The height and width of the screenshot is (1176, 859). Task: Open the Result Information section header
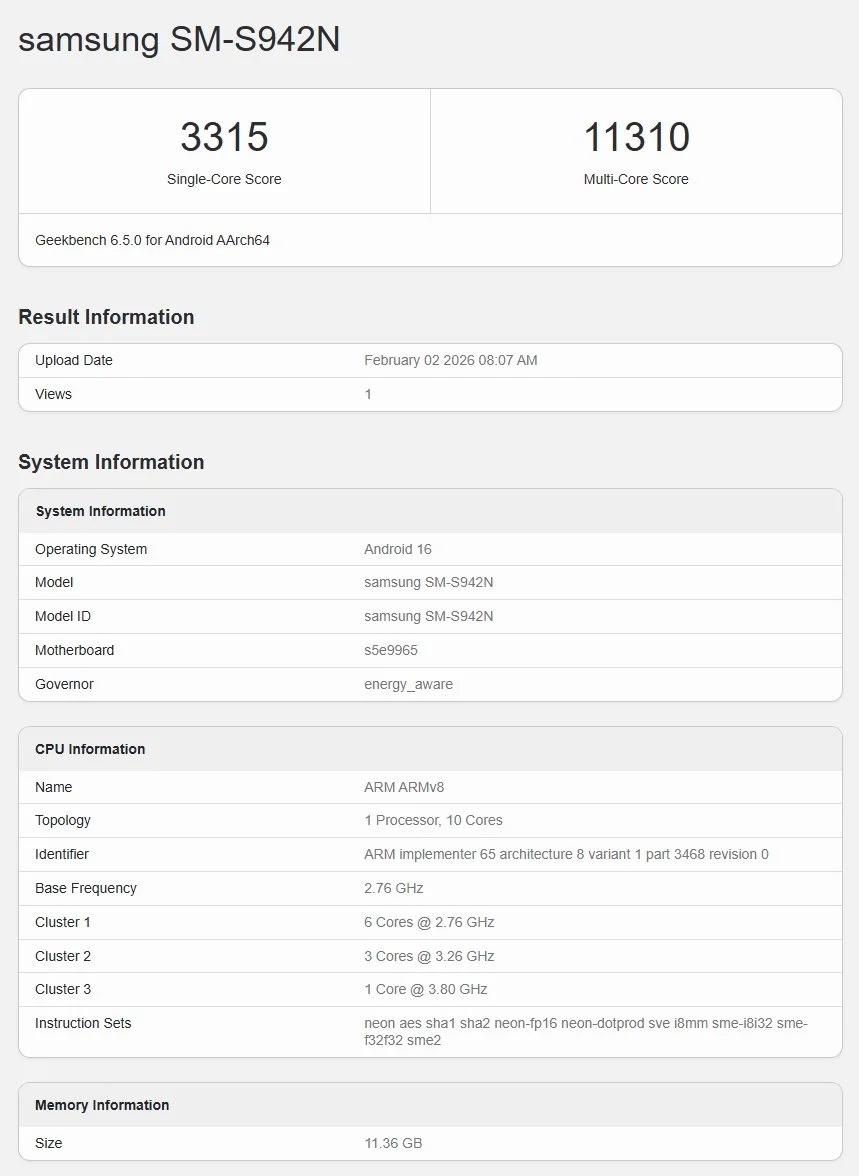(x=105, y=317)
